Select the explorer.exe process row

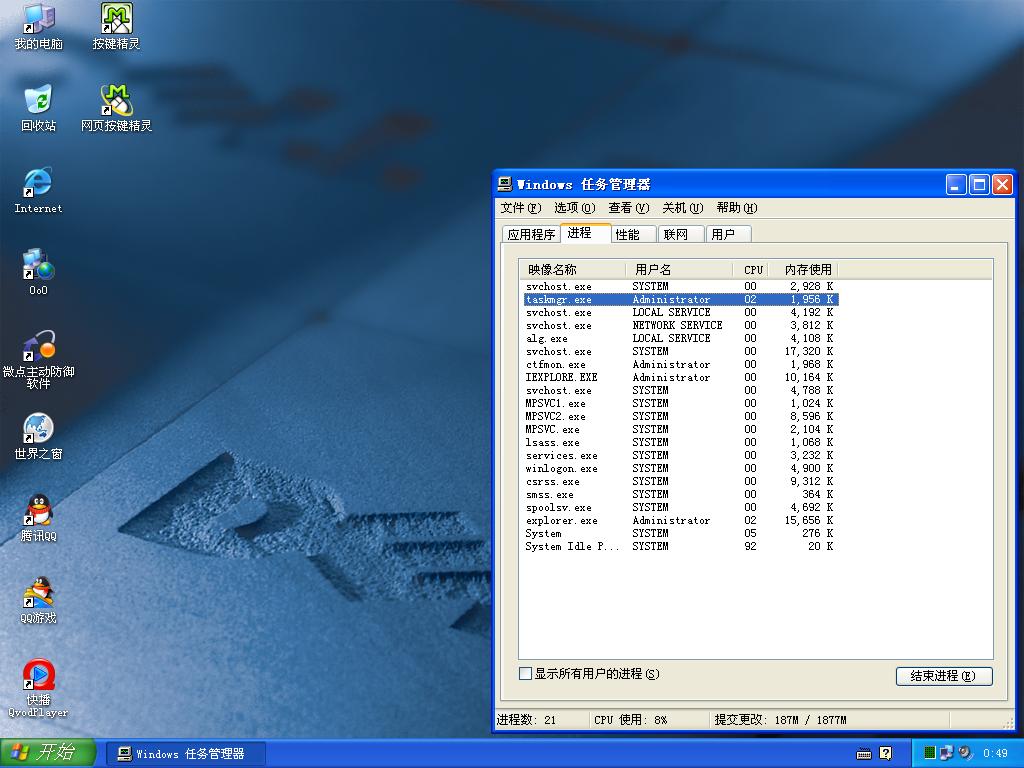tap(562, 521)
